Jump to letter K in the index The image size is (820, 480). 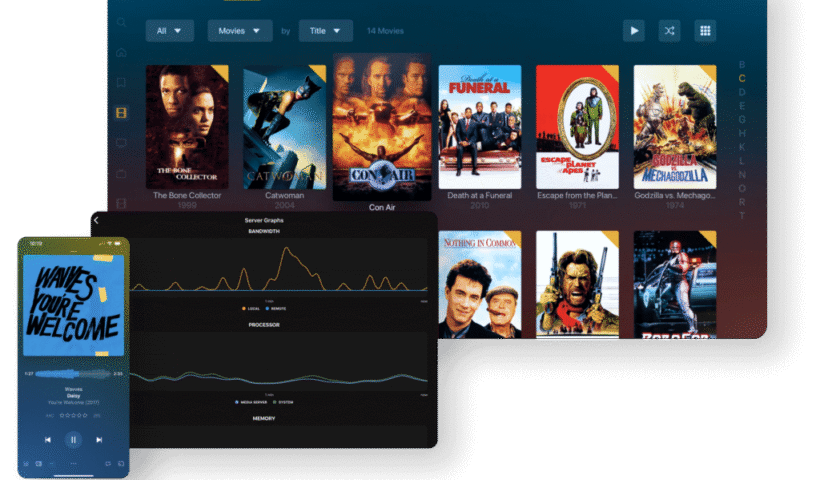tap(742, 147)
